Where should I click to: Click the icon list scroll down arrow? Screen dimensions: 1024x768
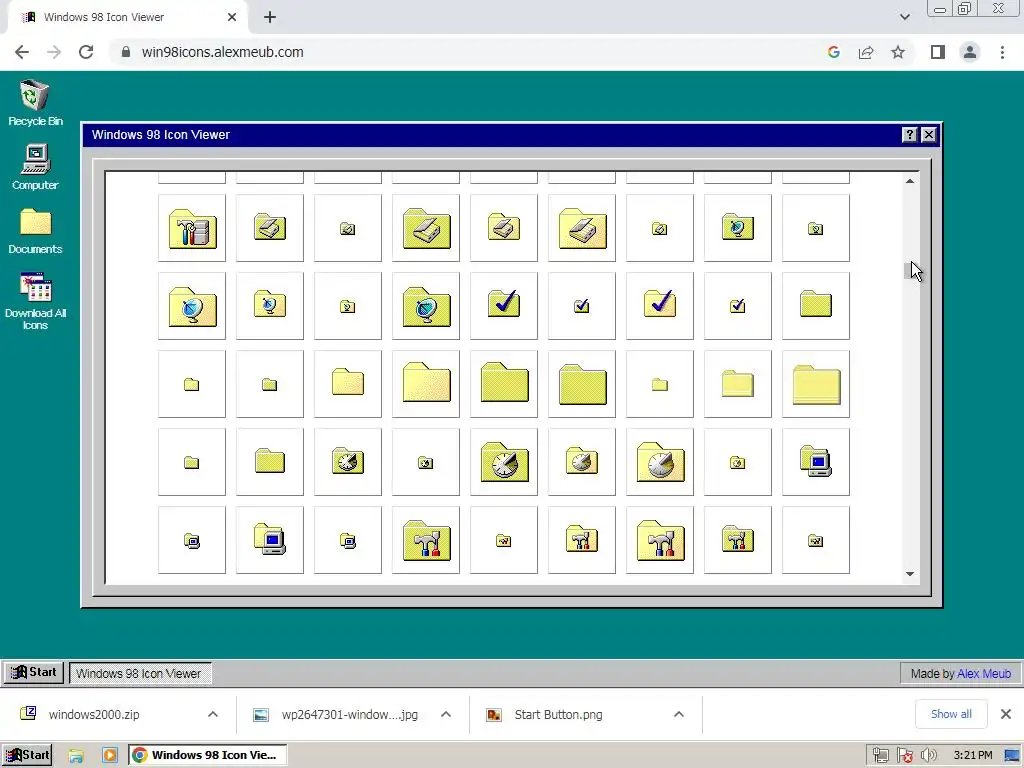(910, 574)
